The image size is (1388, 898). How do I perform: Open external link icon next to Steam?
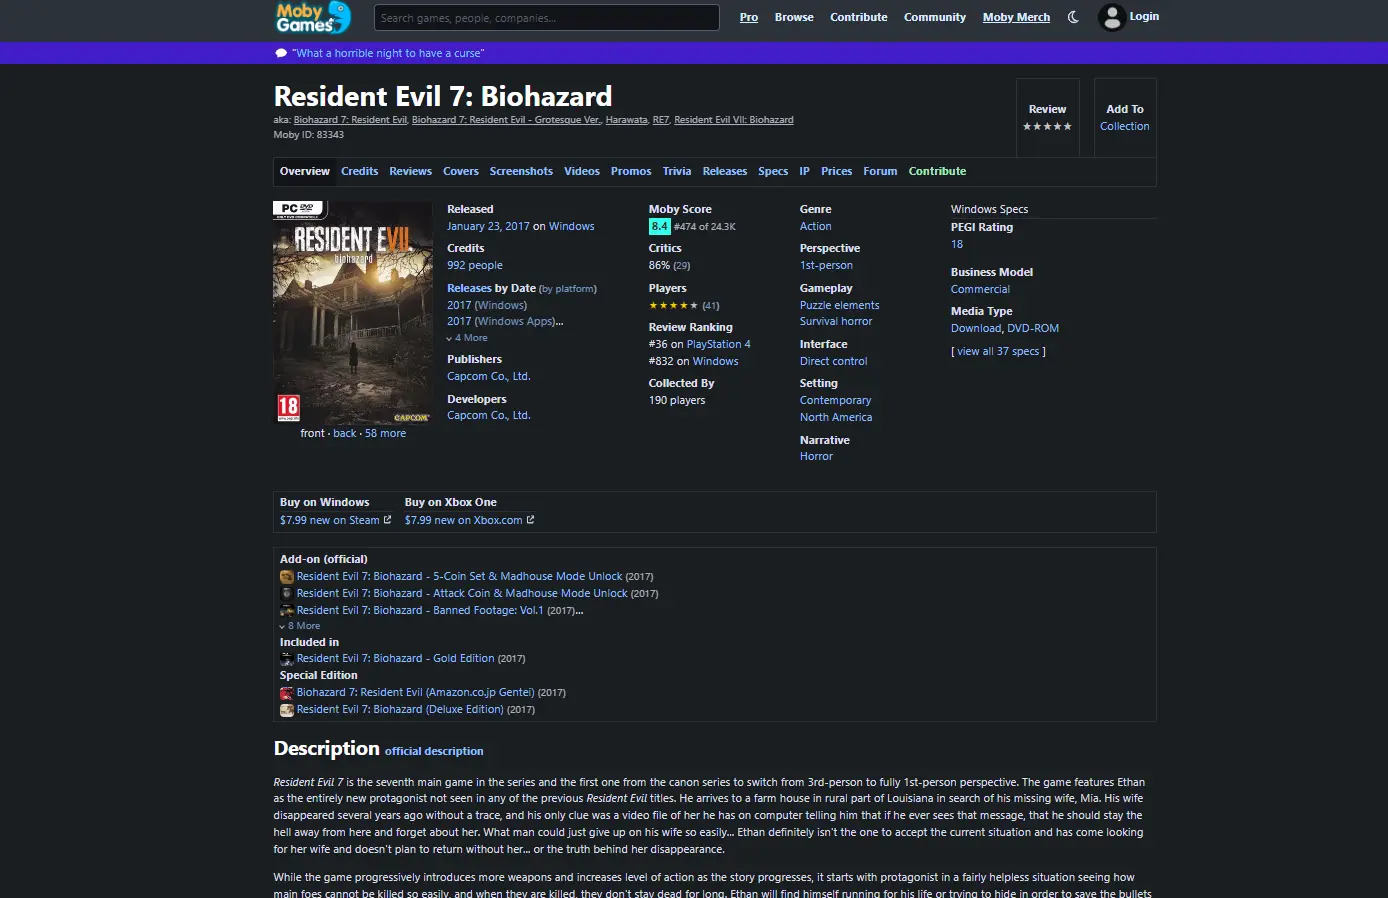click(x=388, y=520)
